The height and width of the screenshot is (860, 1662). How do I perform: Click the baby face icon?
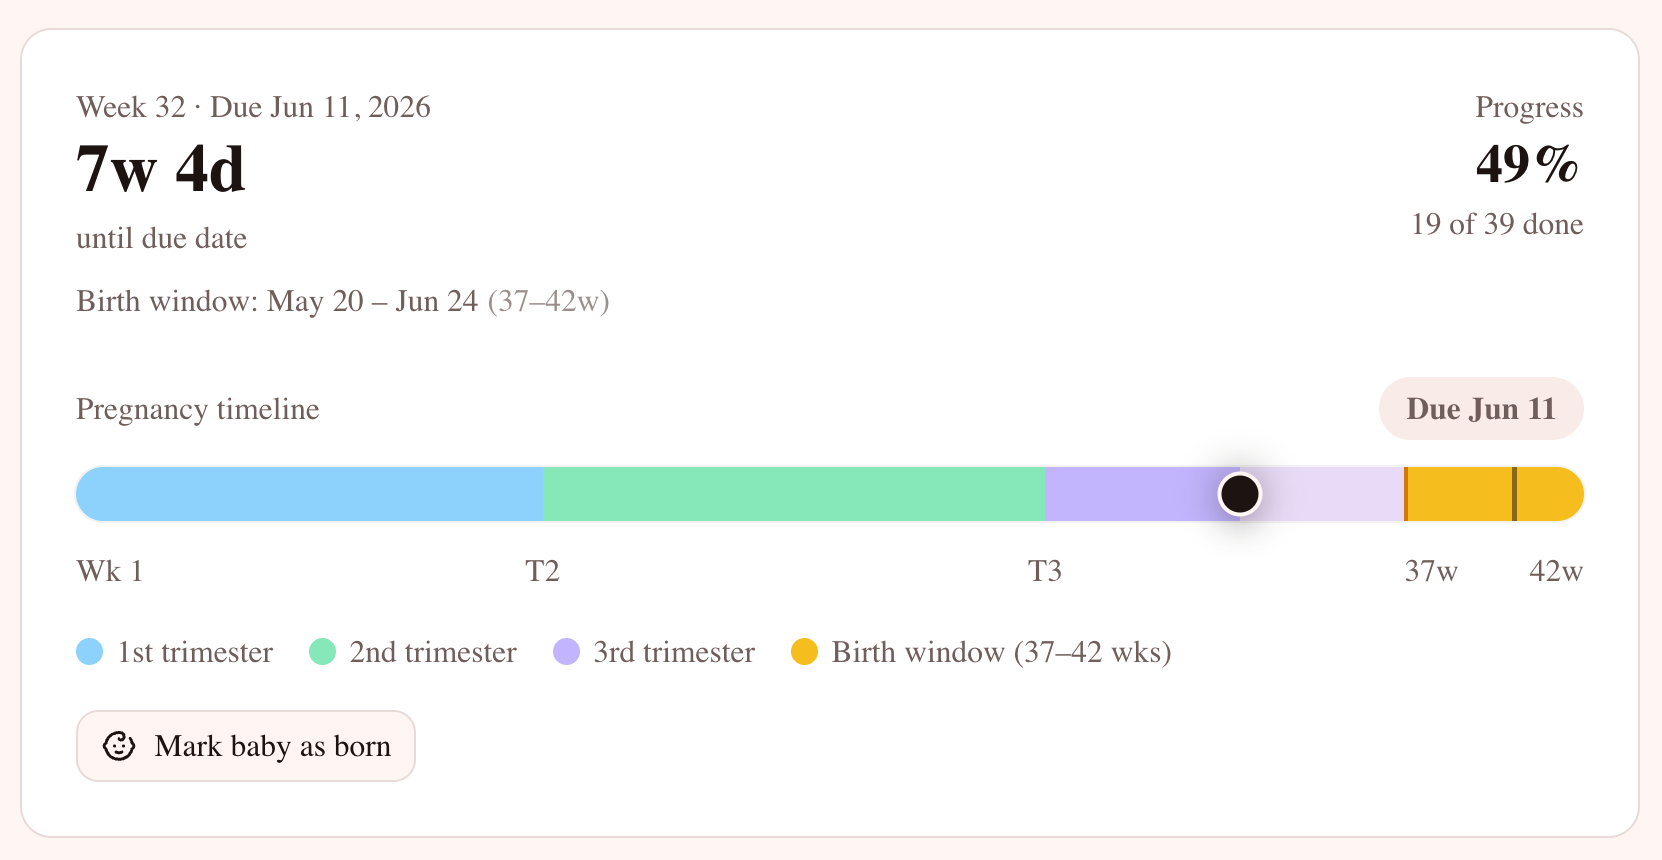118,745
